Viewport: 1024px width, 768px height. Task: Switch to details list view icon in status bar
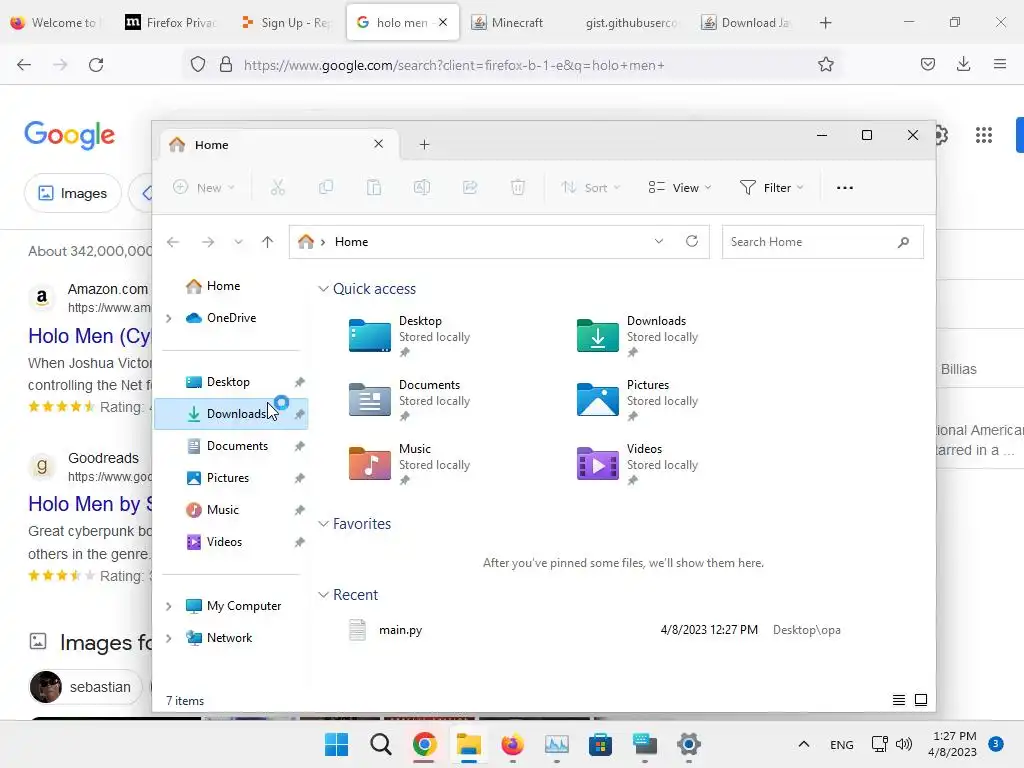[899, 700]
